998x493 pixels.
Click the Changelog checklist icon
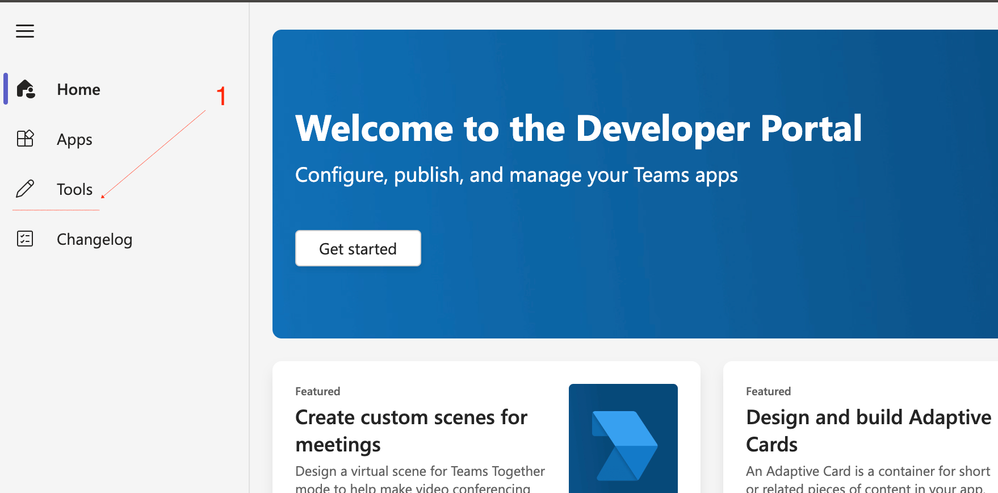click(x=26, y=239)
